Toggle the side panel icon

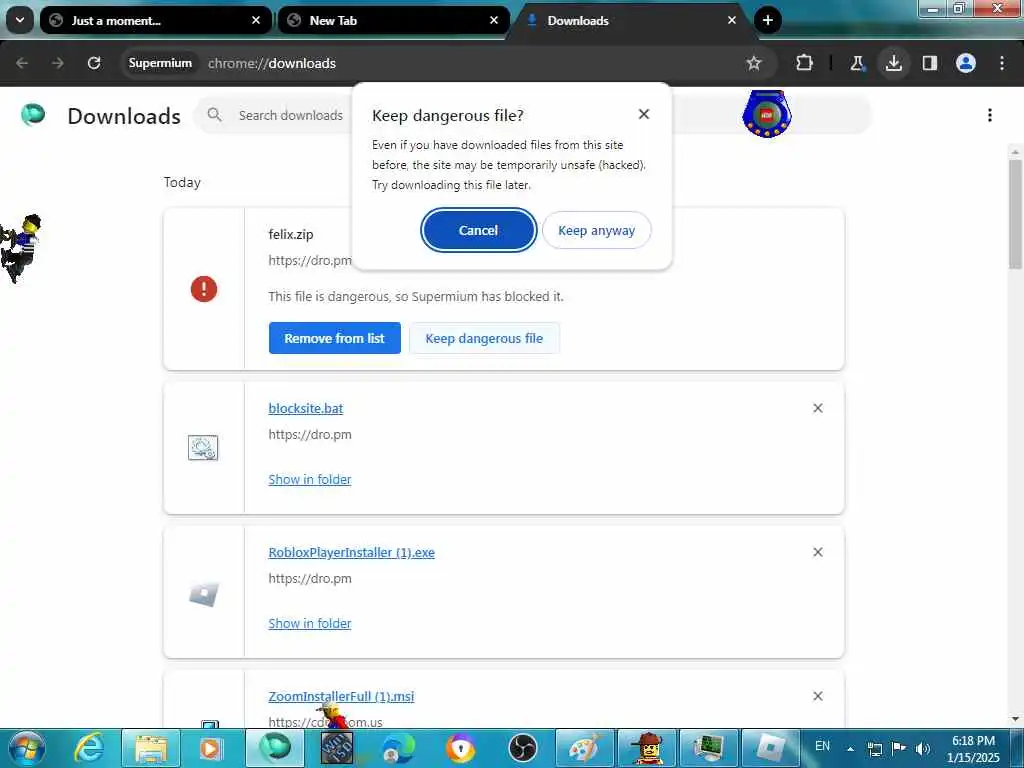point(930,63)
